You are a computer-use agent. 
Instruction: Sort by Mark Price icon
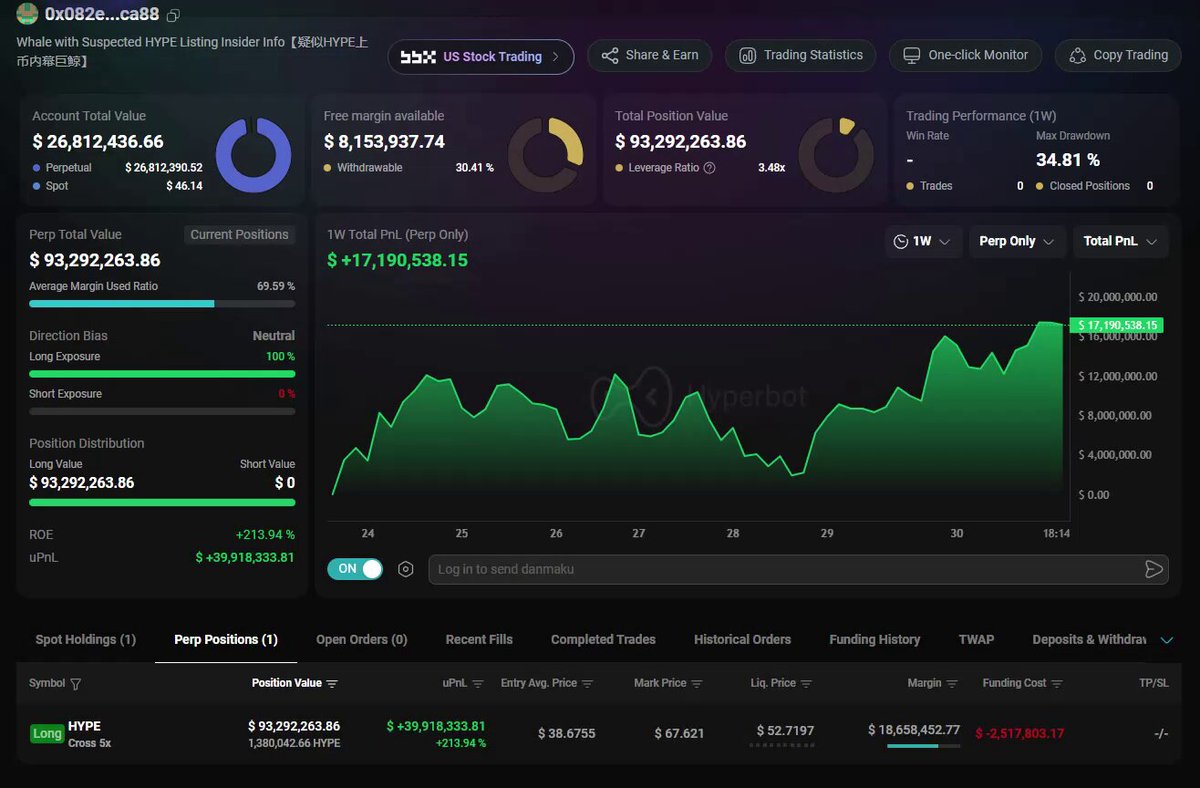697,684
